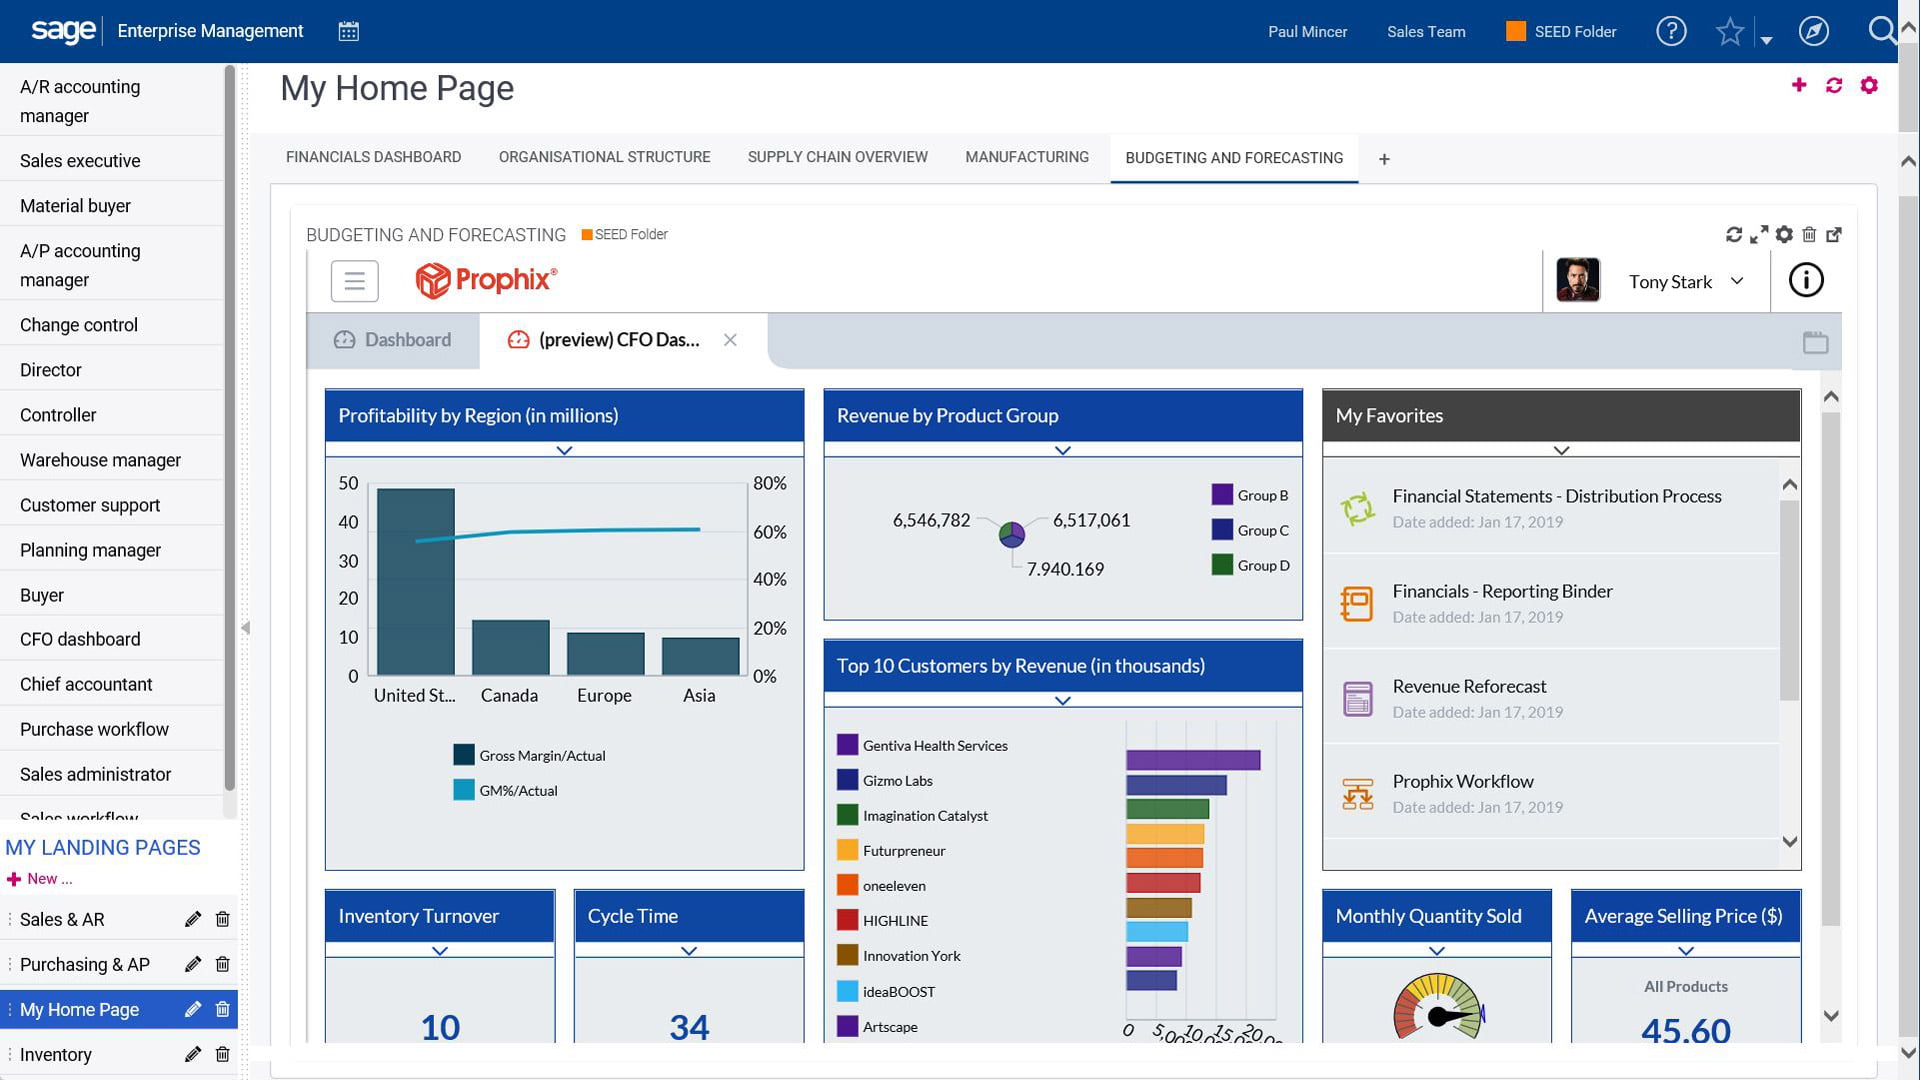Switch to the Manufacturing tab
This screenshot has height=1080, width=1920.
click(x=1027, y=157)
